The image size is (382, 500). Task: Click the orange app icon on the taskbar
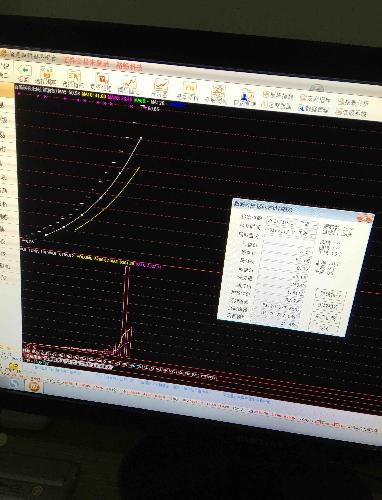tap(34, 387)
